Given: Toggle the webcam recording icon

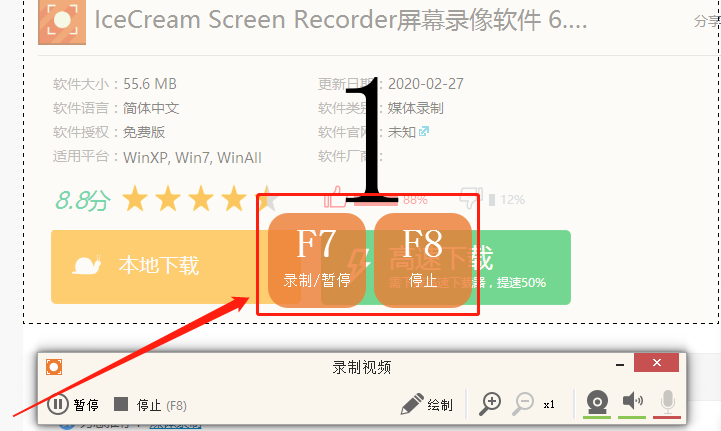Looking at the screenshot, I should click(x=597, y=402).
